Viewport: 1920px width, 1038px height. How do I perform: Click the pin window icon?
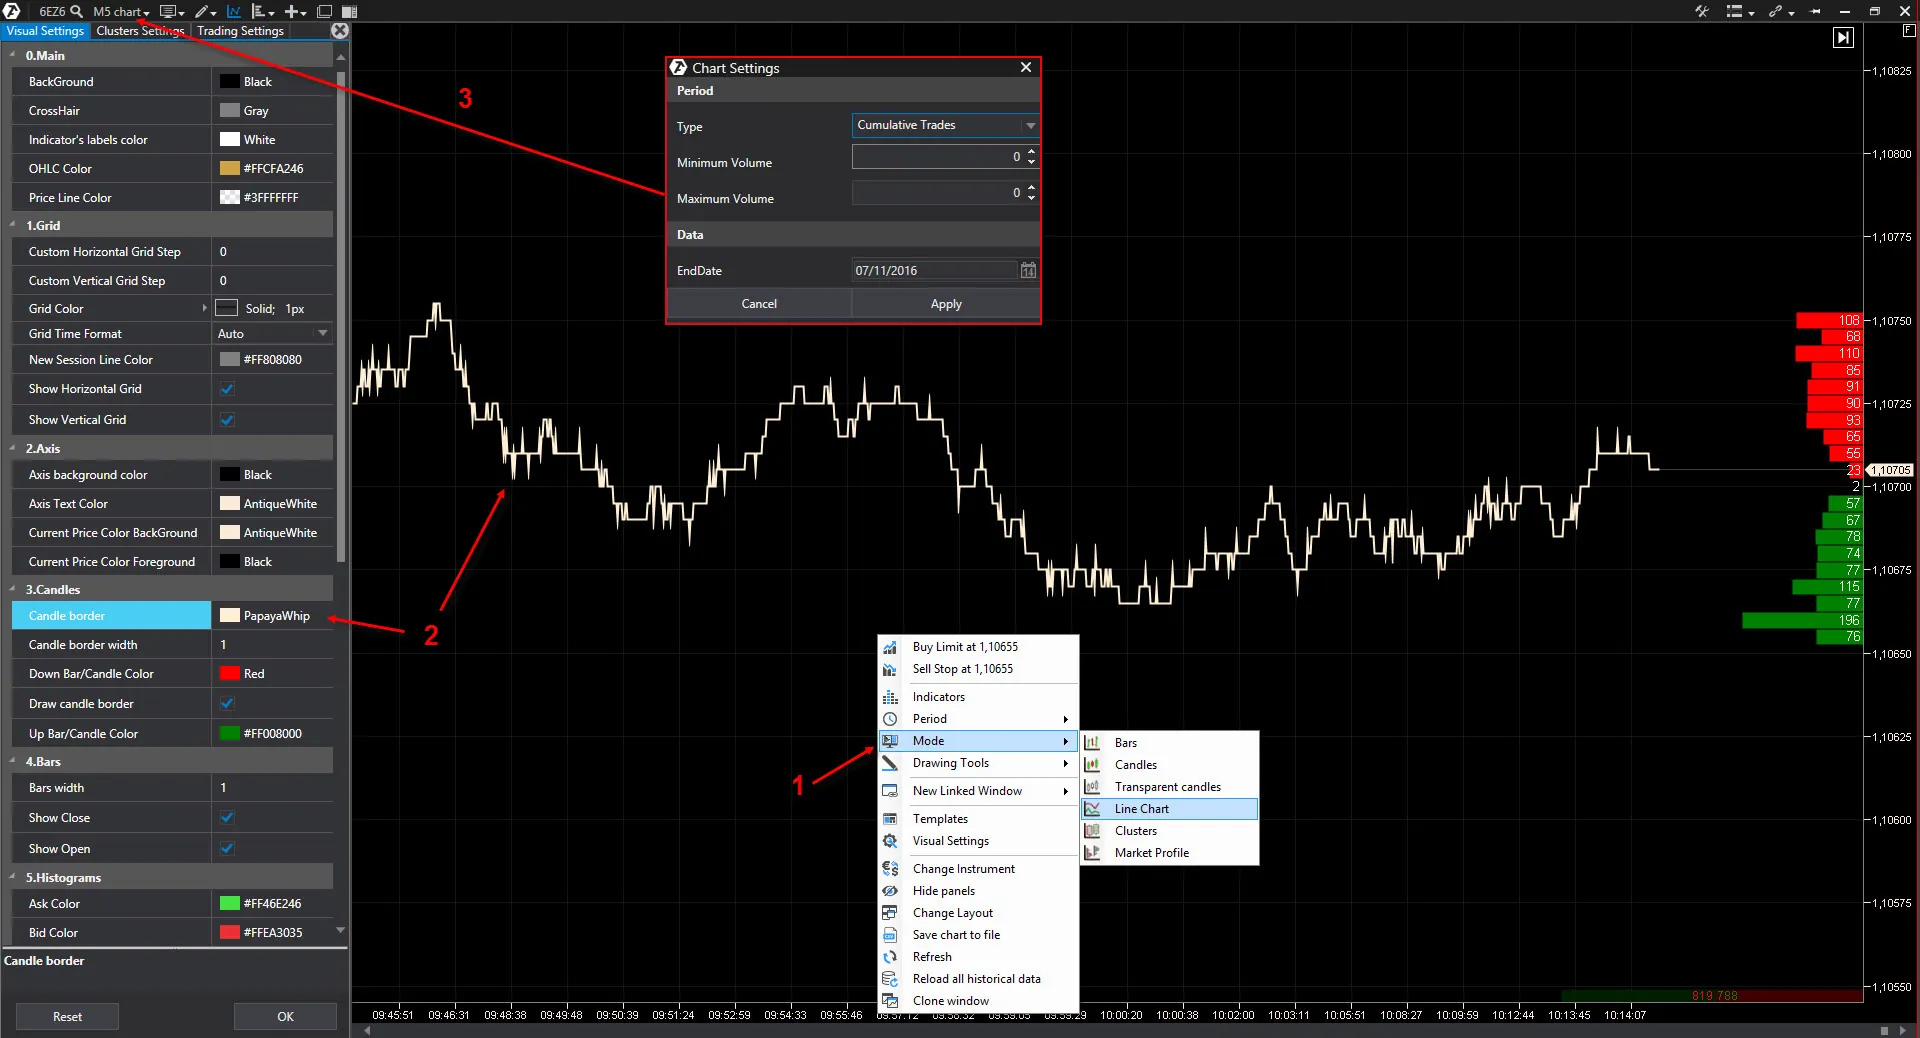pos(1816,12)
